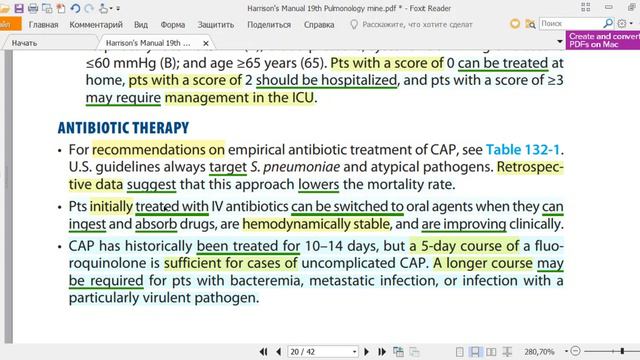
Task: Click the ribbon display options icon in title bar
Action: coord(586,7)
